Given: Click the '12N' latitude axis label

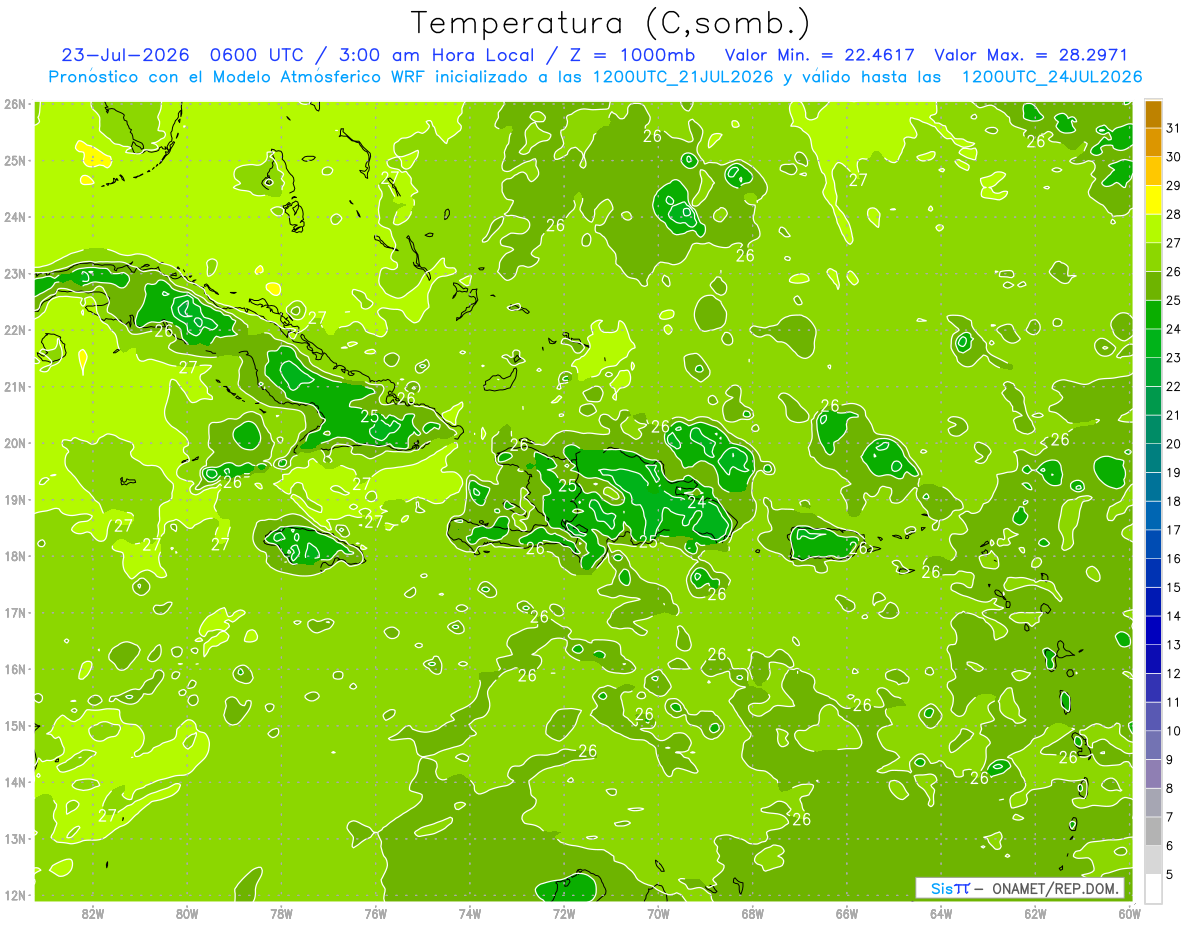Looking at the screenshot, I should pos(14,895).
